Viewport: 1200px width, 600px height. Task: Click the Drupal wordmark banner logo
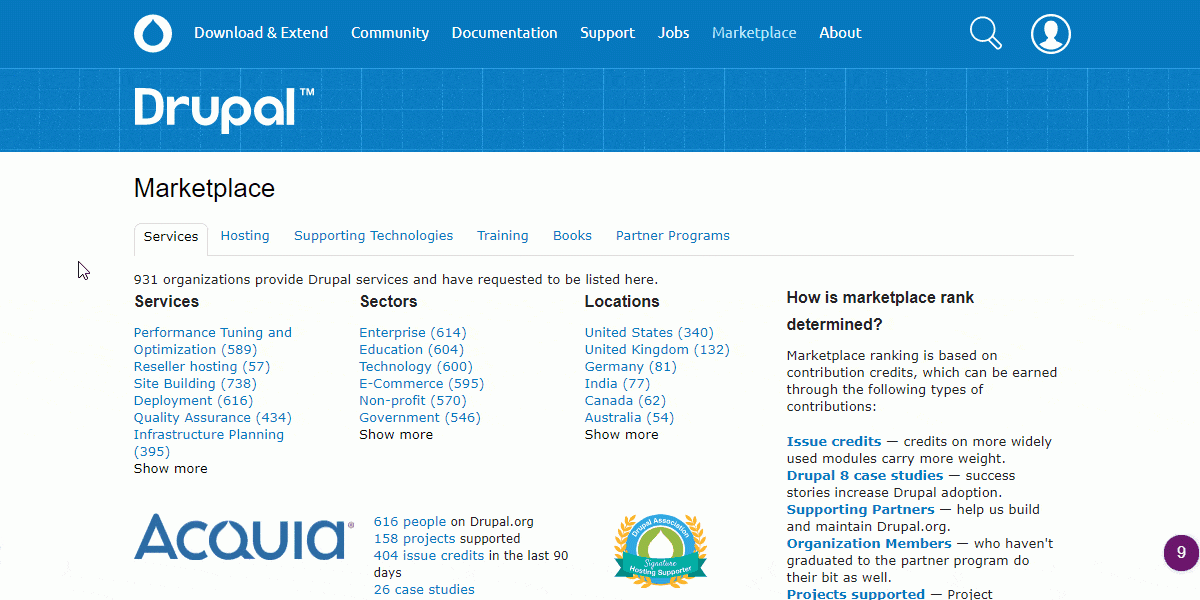pos(225,108)
